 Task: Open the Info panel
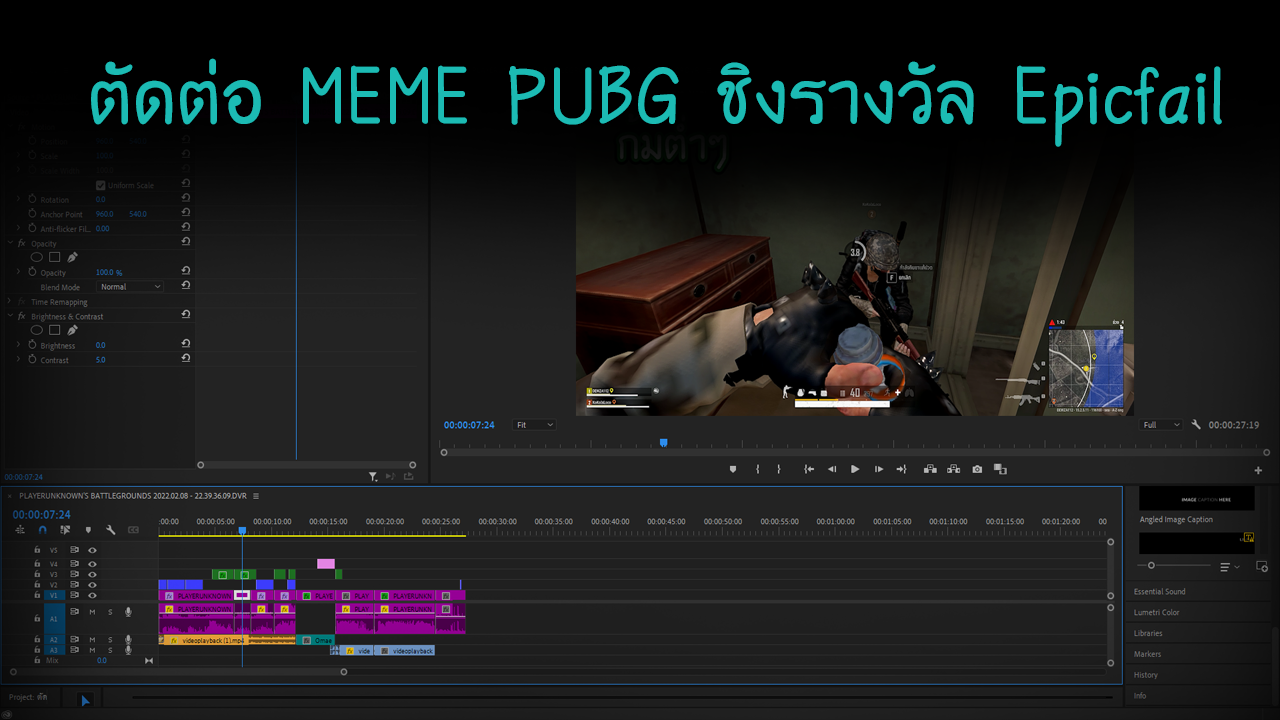(x=1140, y=696)
